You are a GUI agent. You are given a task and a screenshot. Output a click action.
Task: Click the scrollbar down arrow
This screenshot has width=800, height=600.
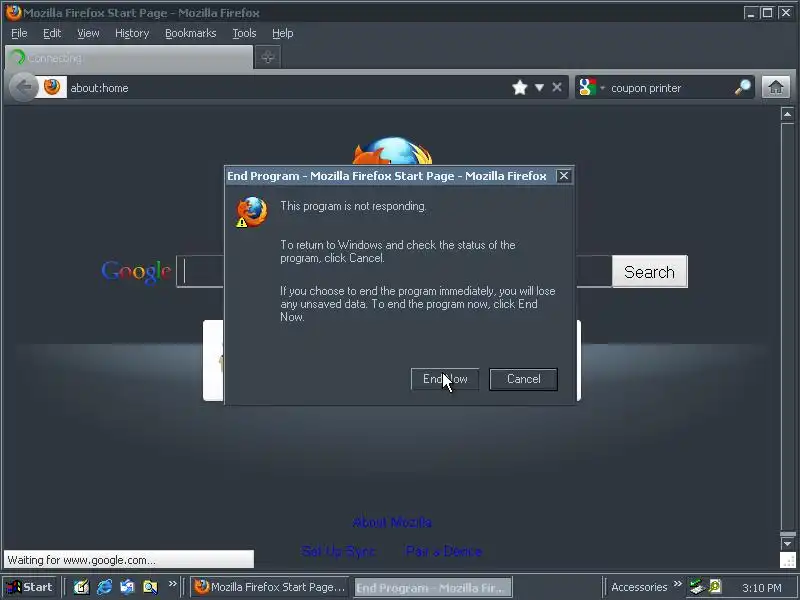(x=787, y=543)
